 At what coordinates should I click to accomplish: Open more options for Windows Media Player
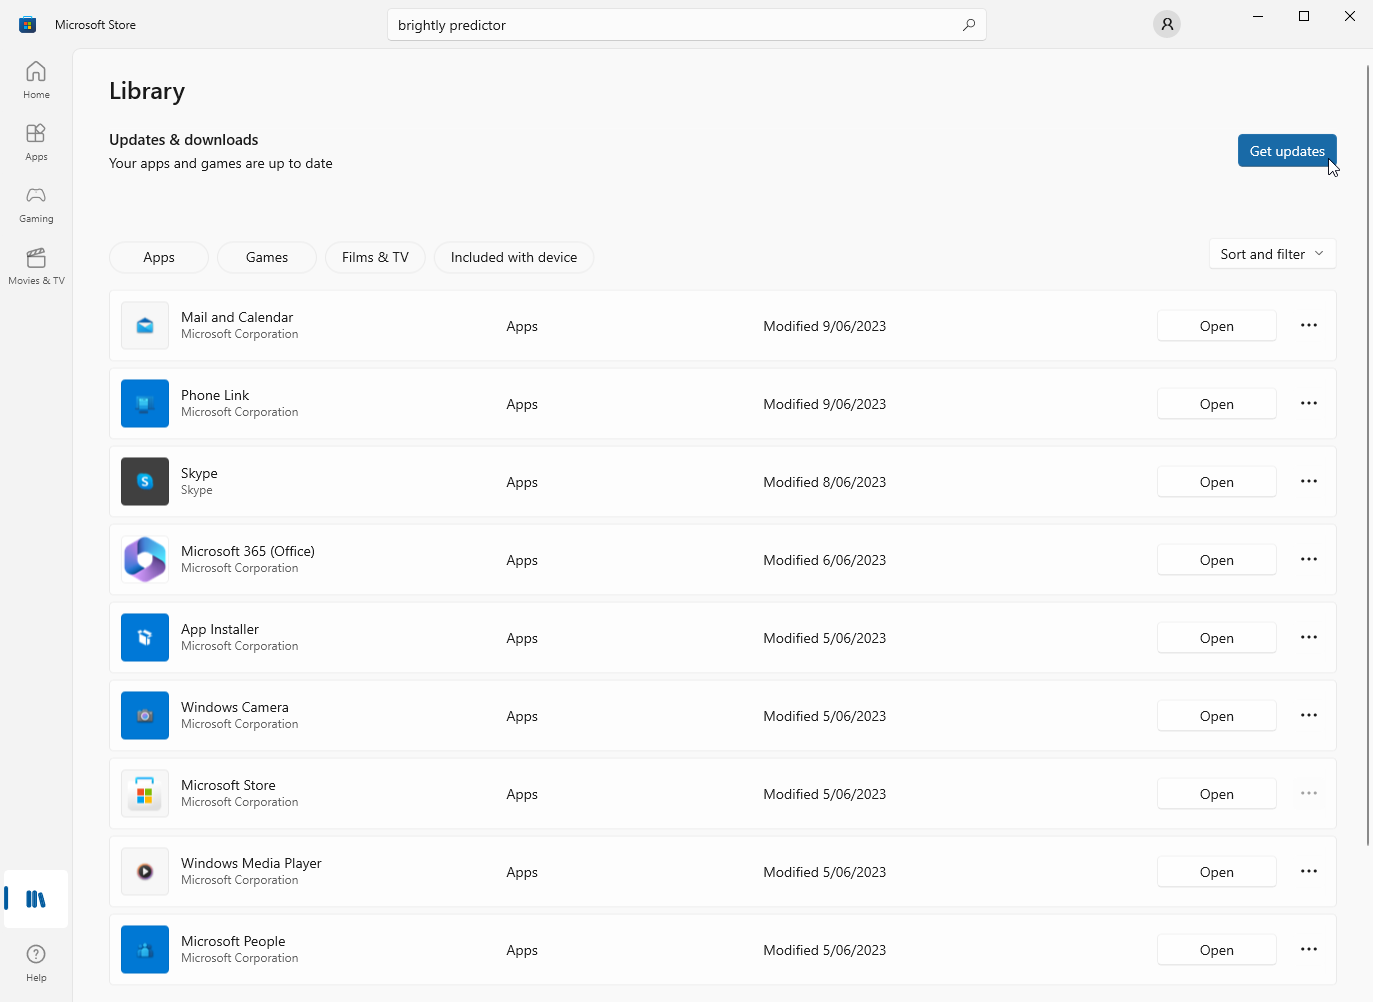pos(1309,872)
